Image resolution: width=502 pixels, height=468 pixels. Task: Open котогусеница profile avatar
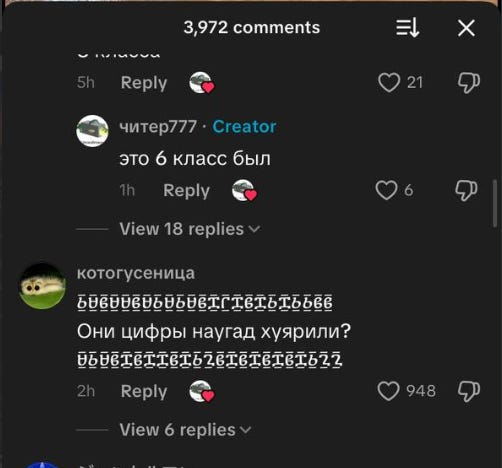(x=42, y=286)
